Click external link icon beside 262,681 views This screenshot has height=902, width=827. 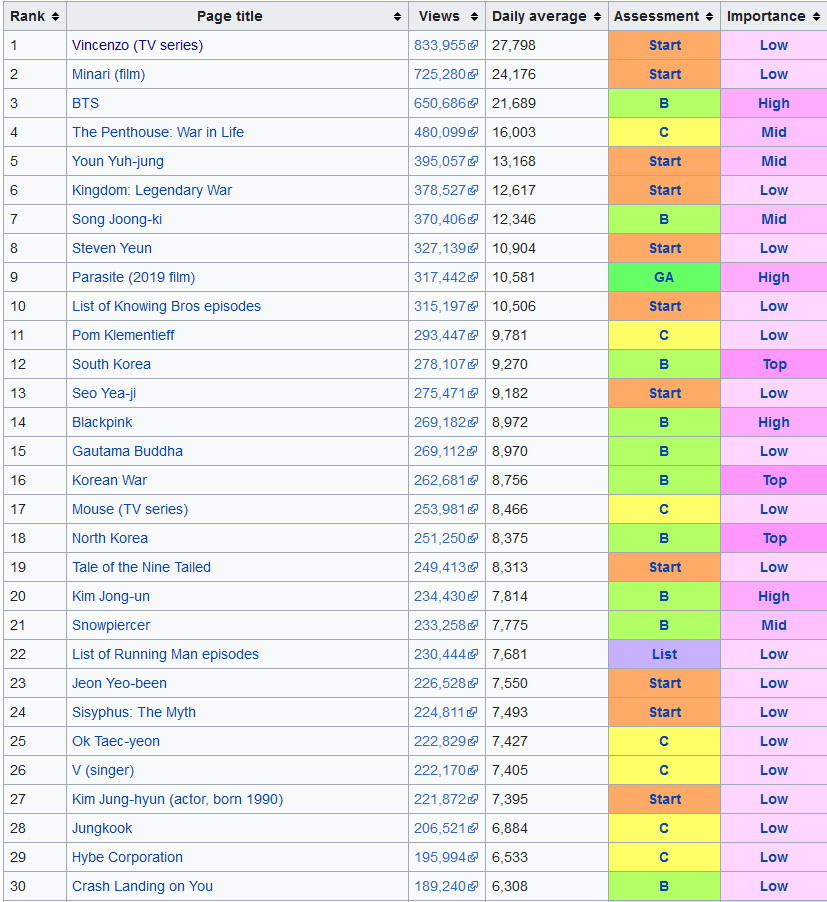[x=473, y=480]
